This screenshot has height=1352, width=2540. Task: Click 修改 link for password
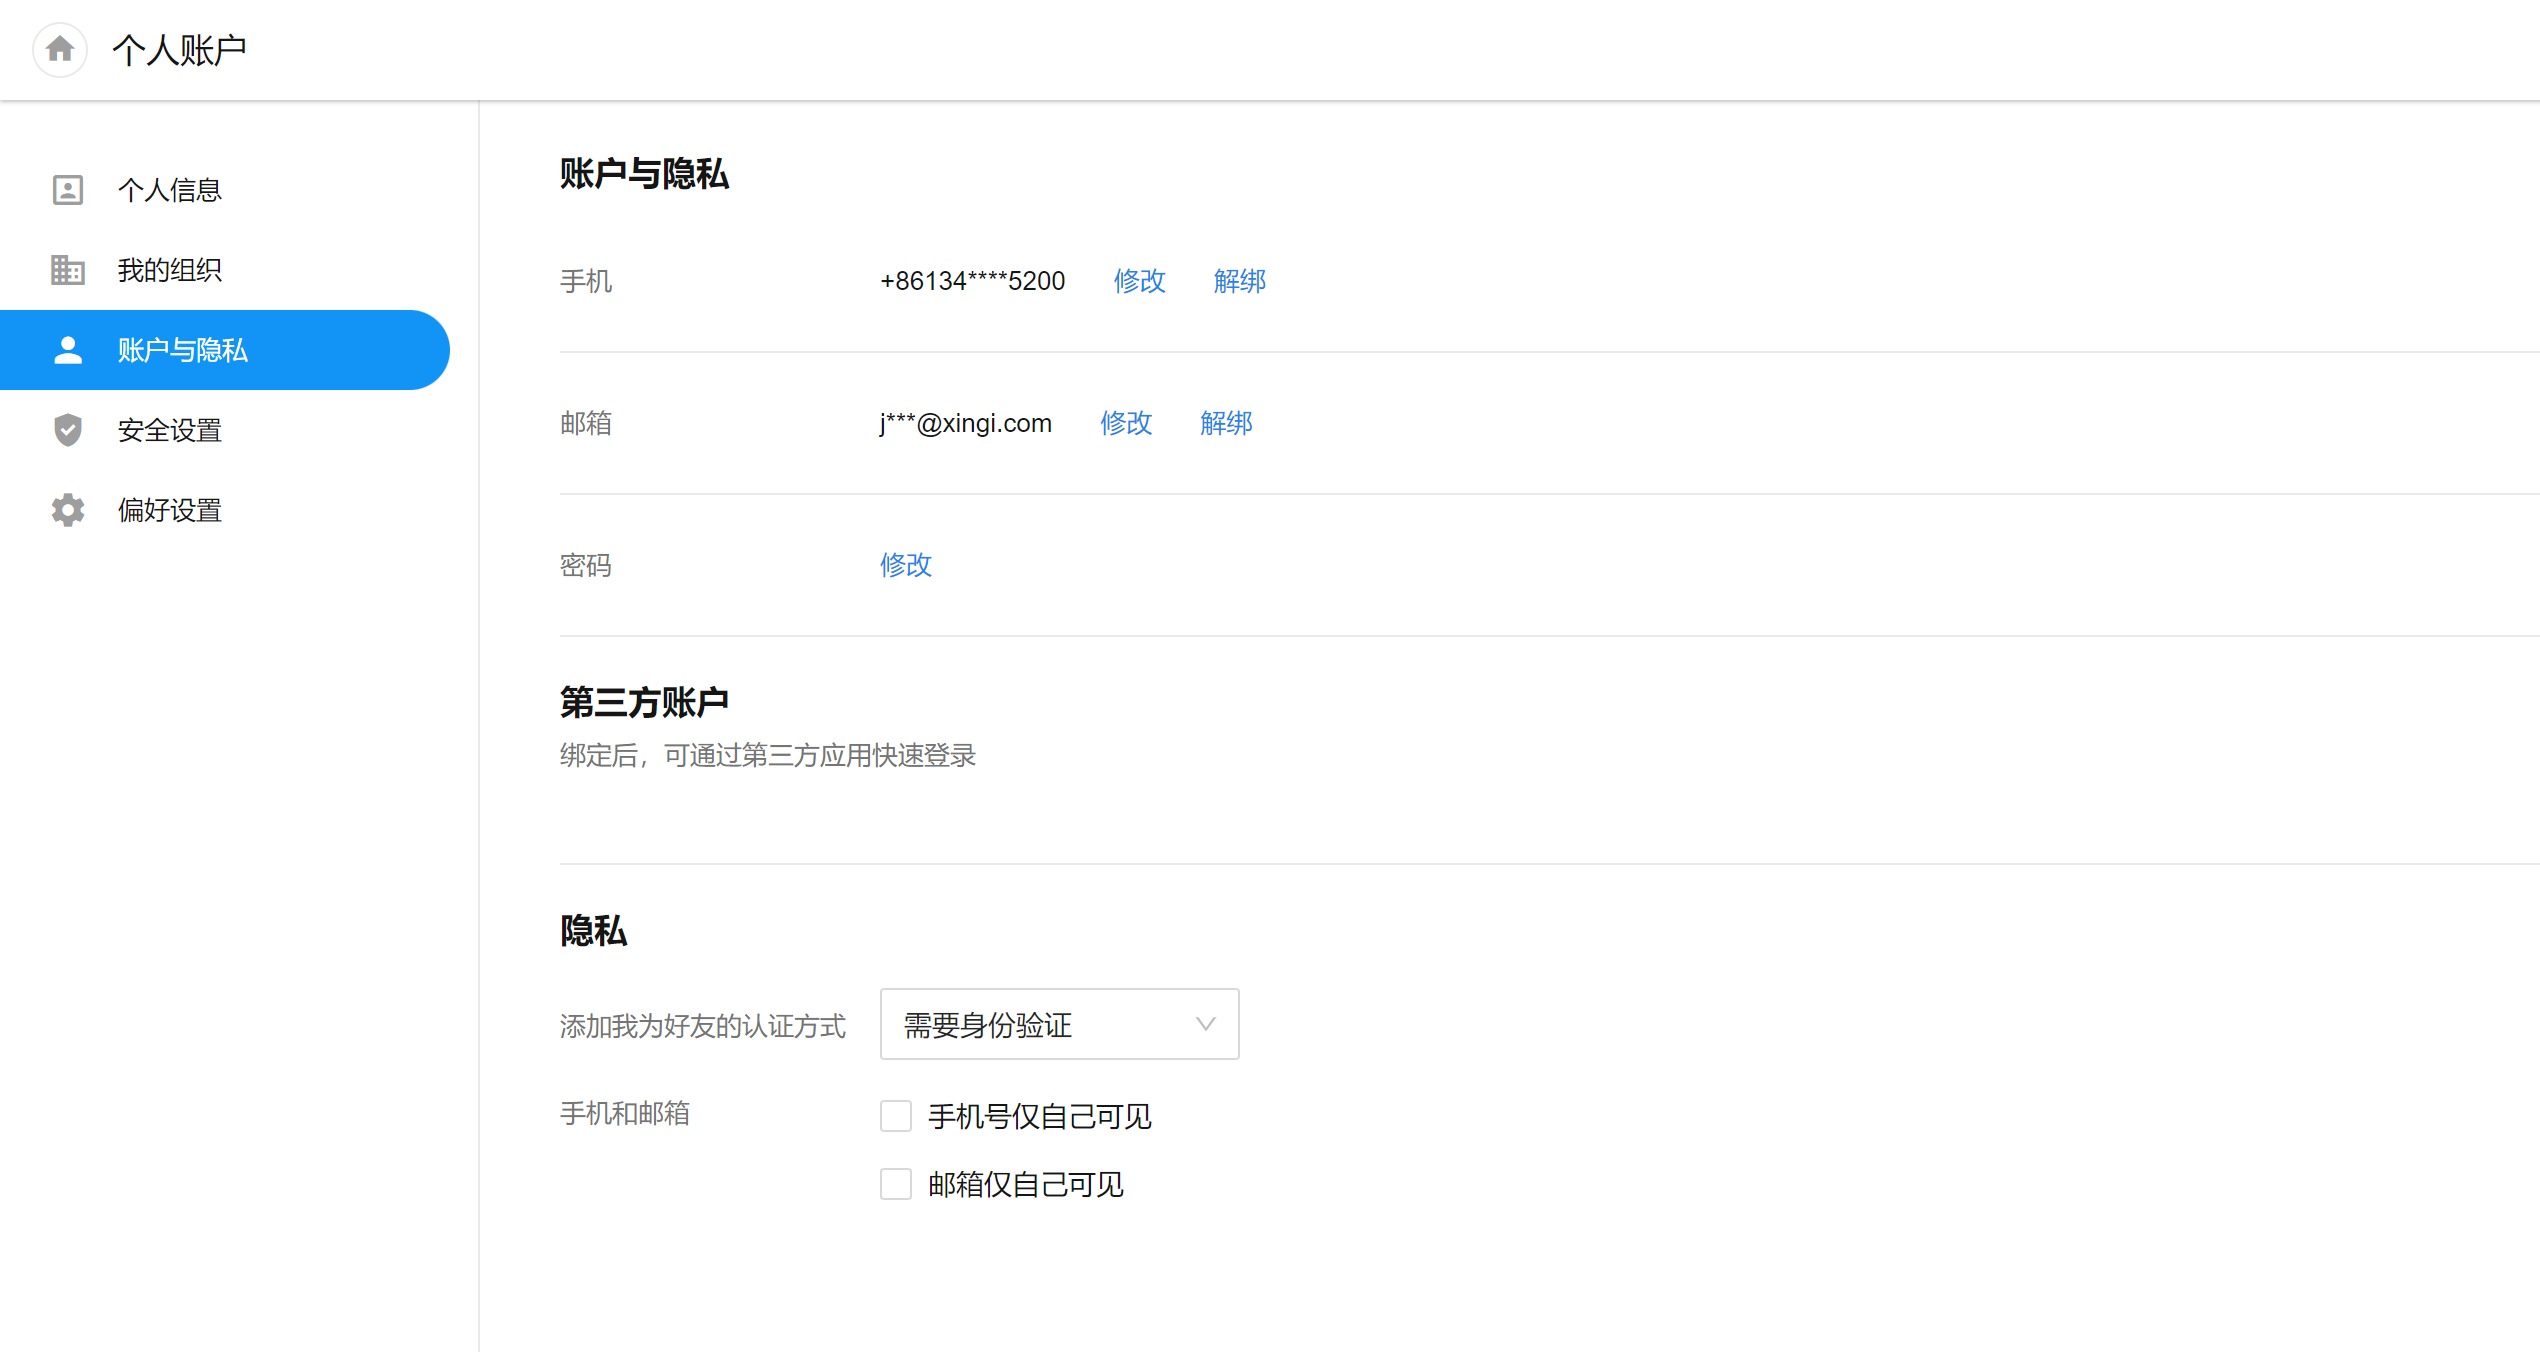[905, 565]
